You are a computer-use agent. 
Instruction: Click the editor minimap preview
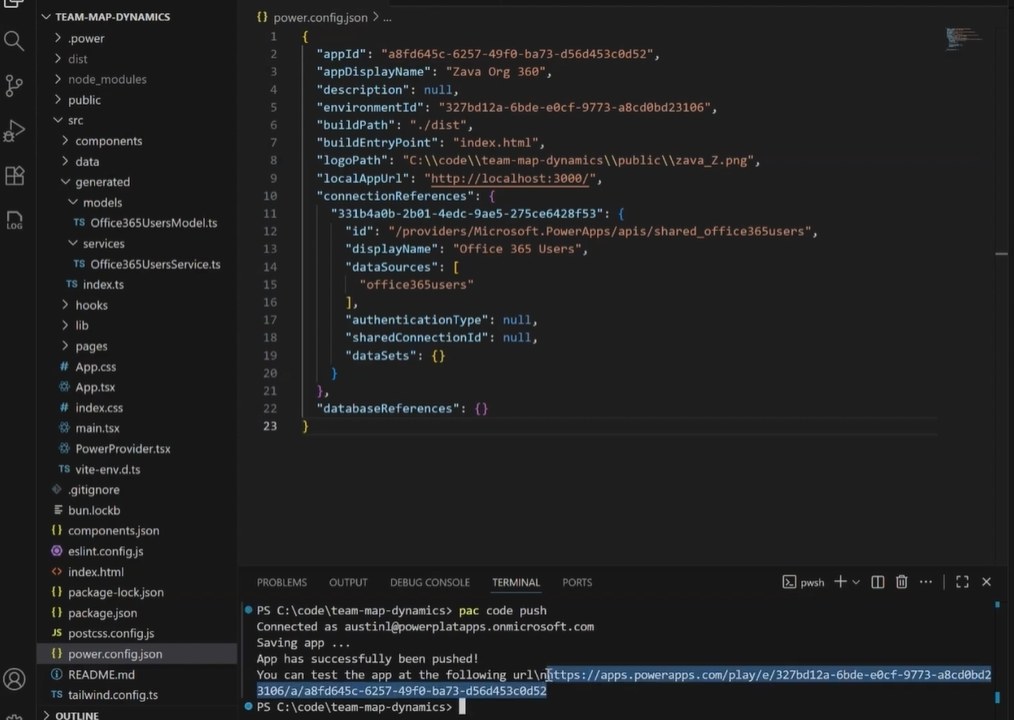[963, 39]
